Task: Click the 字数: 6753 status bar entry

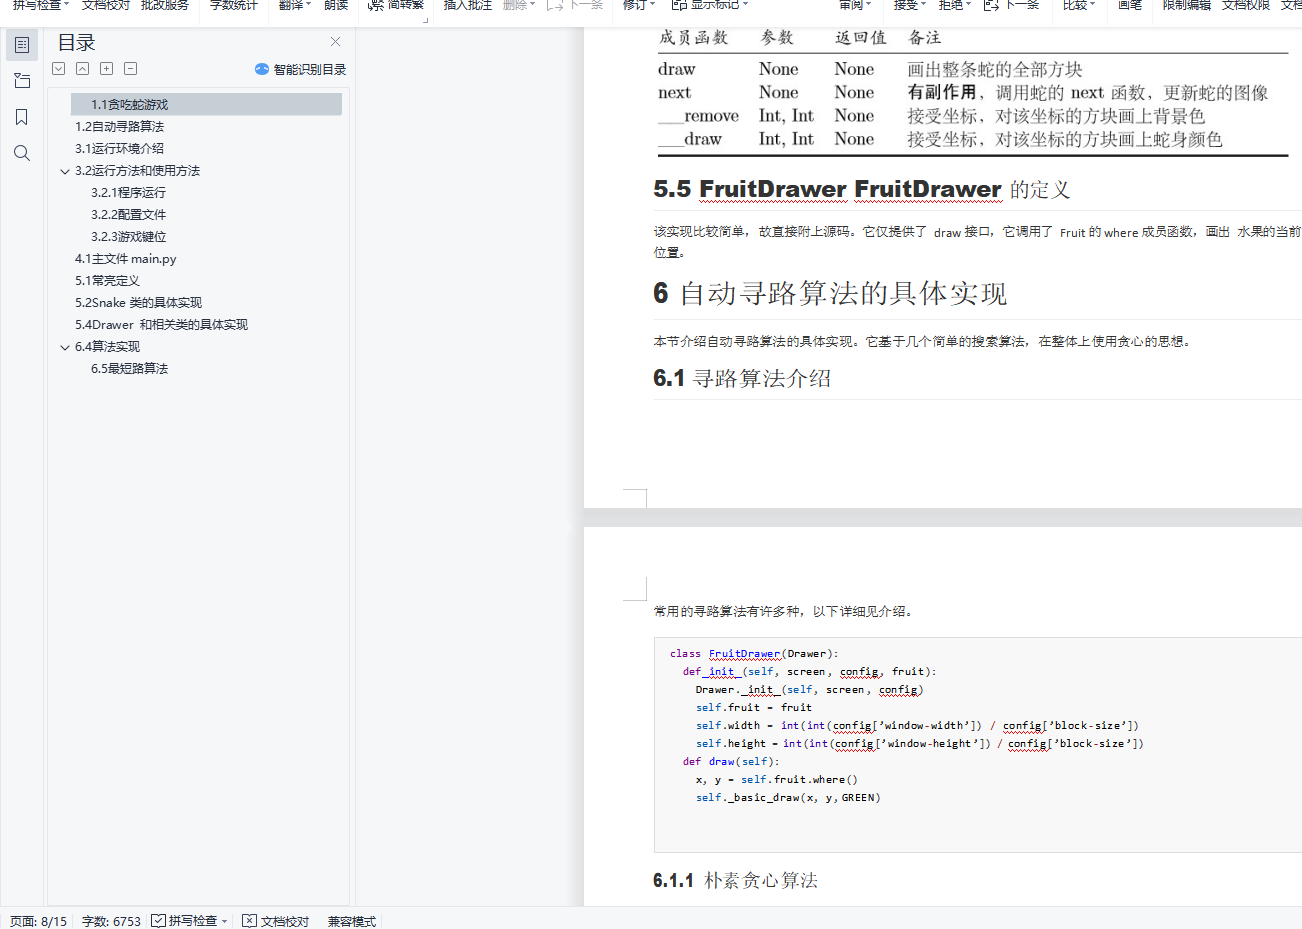Action: point(111,921)
